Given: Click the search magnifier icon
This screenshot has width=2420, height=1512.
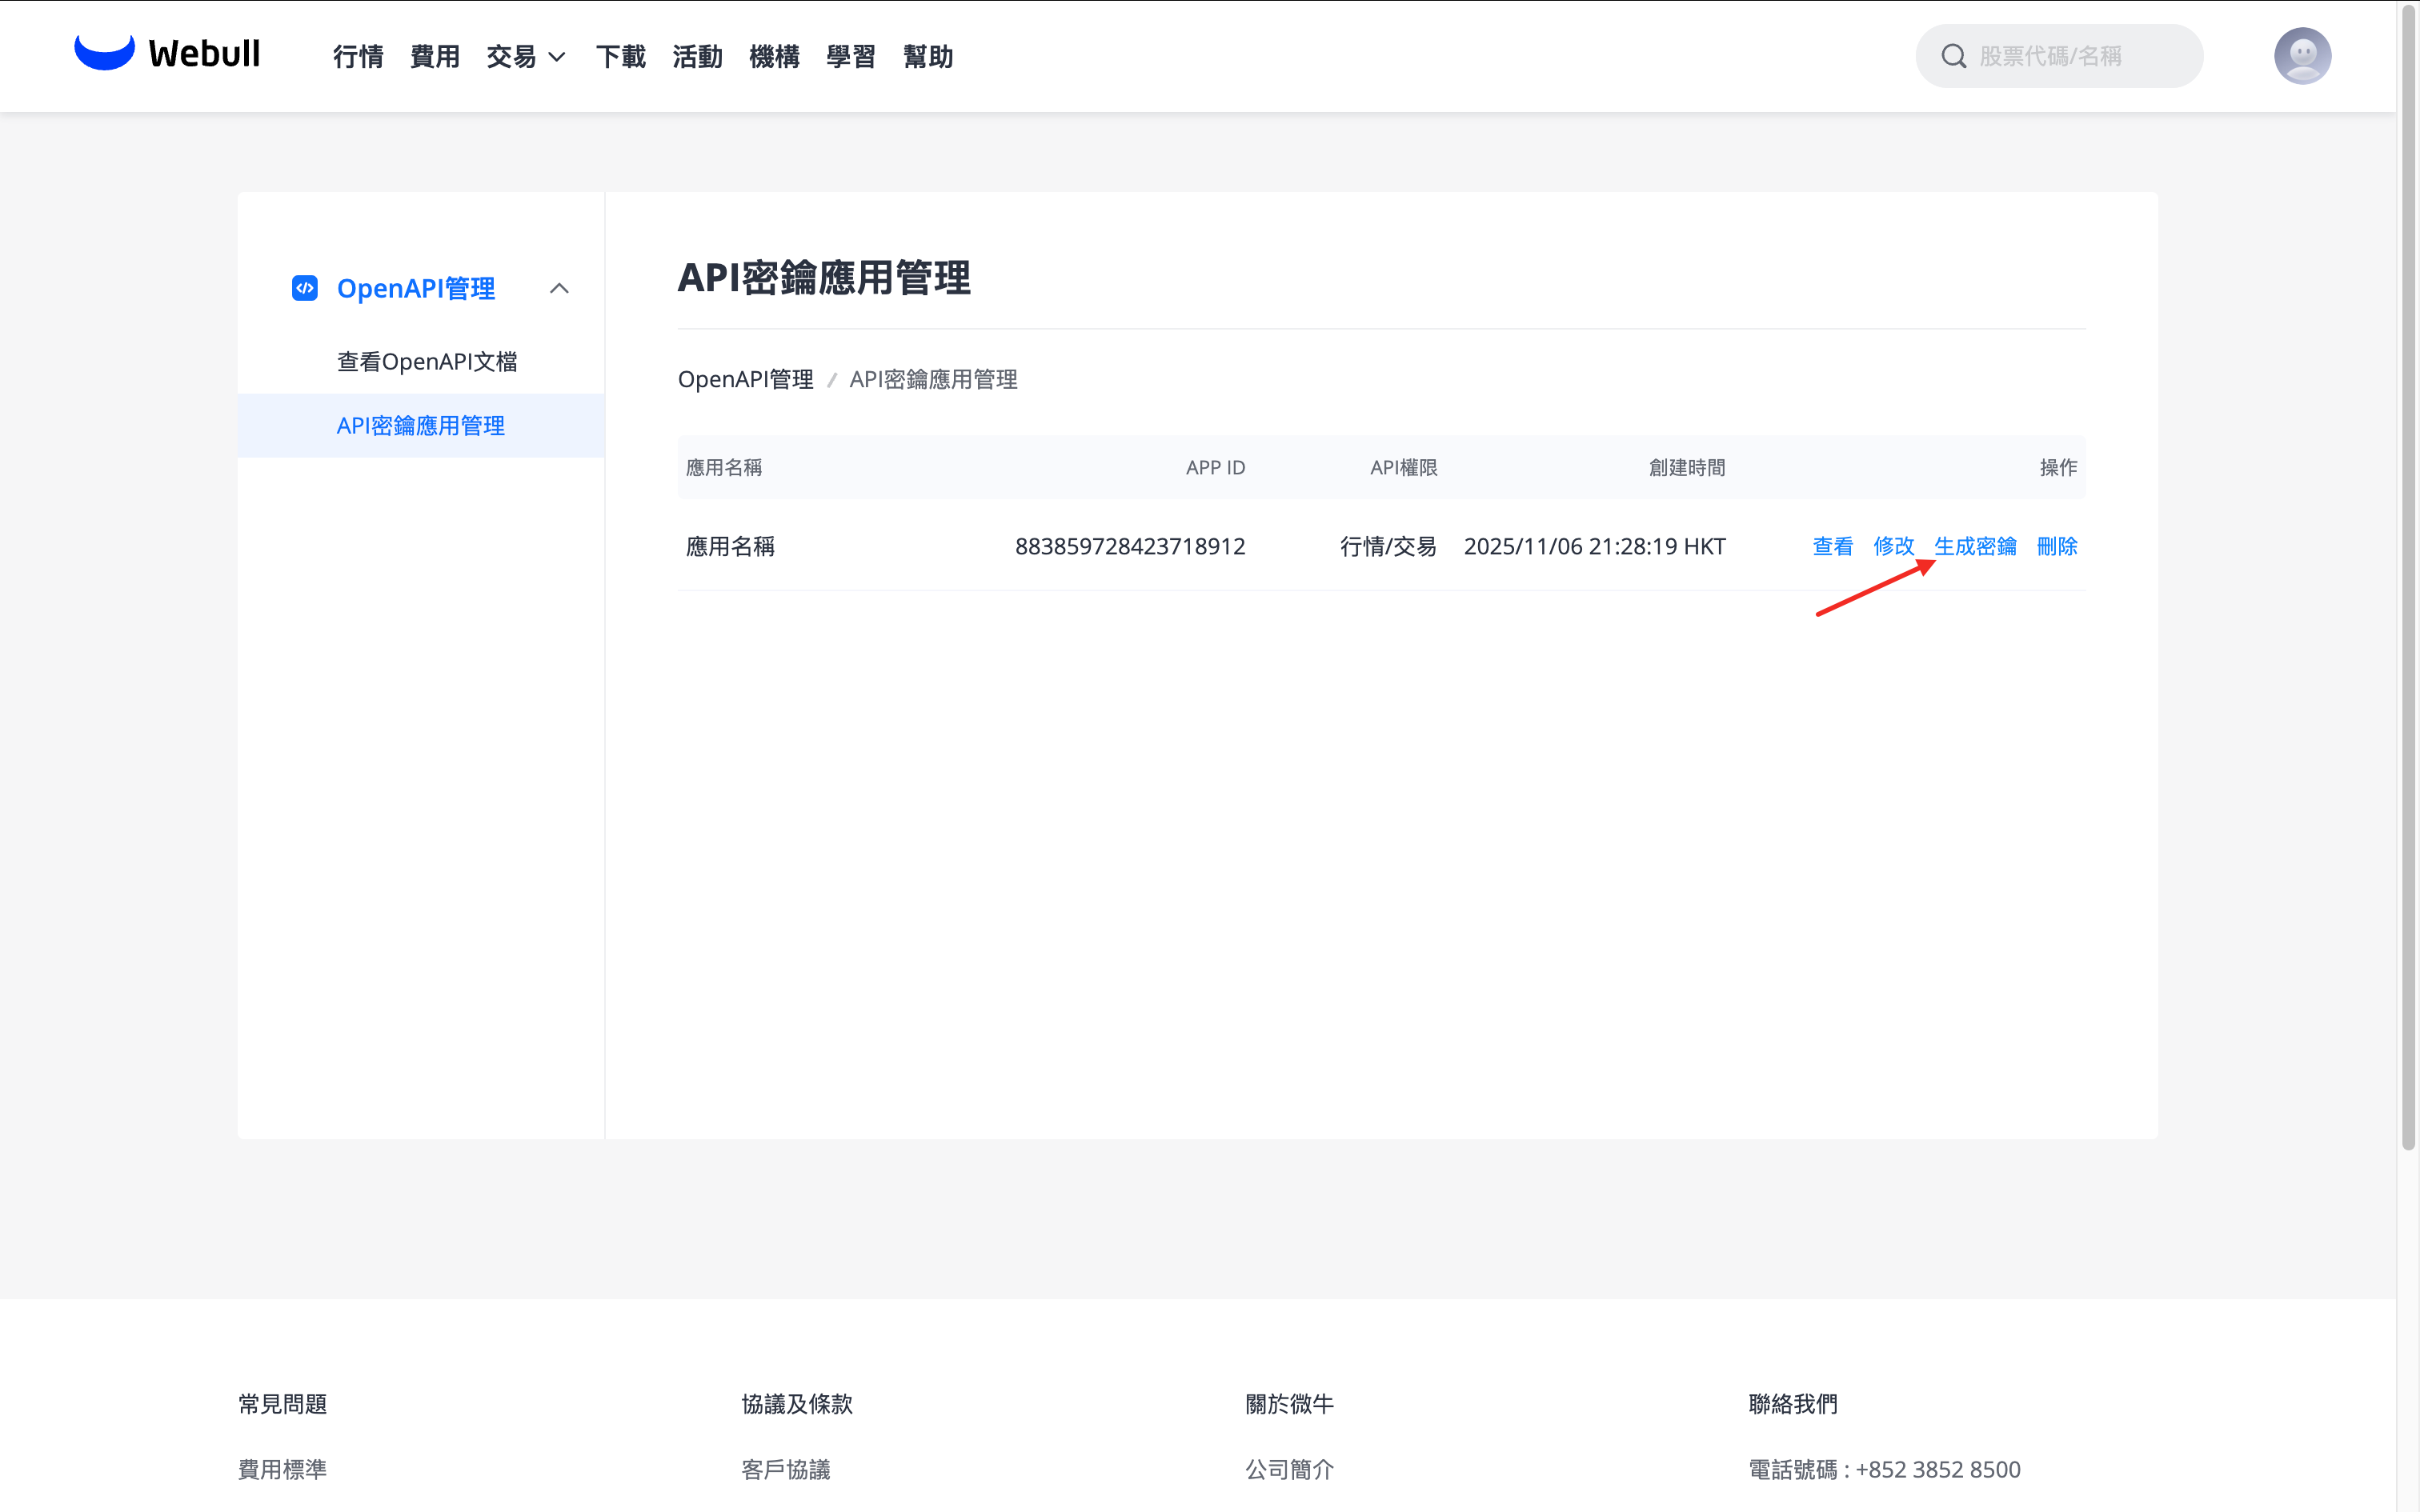Looking at the screenshot, I should pyautogui.click(x=1953, y=56).
